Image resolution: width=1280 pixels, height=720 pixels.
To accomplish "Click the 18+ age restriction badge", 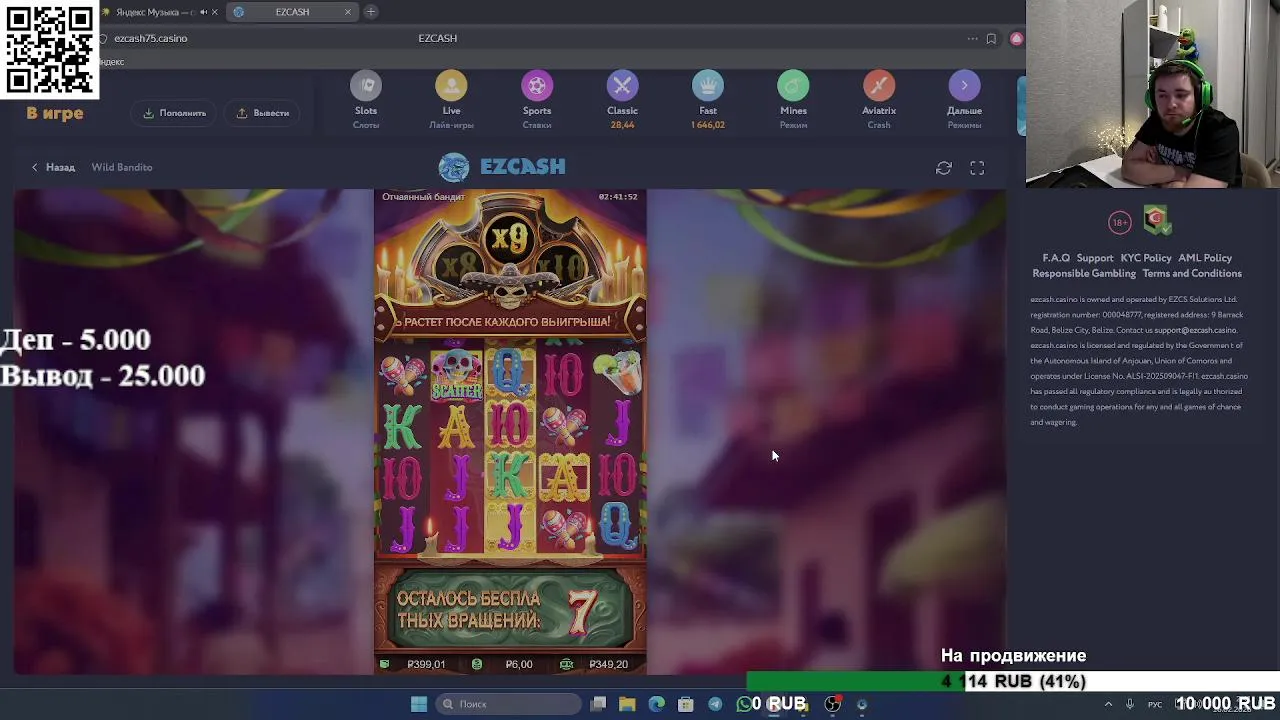I will pos(1119,222).
